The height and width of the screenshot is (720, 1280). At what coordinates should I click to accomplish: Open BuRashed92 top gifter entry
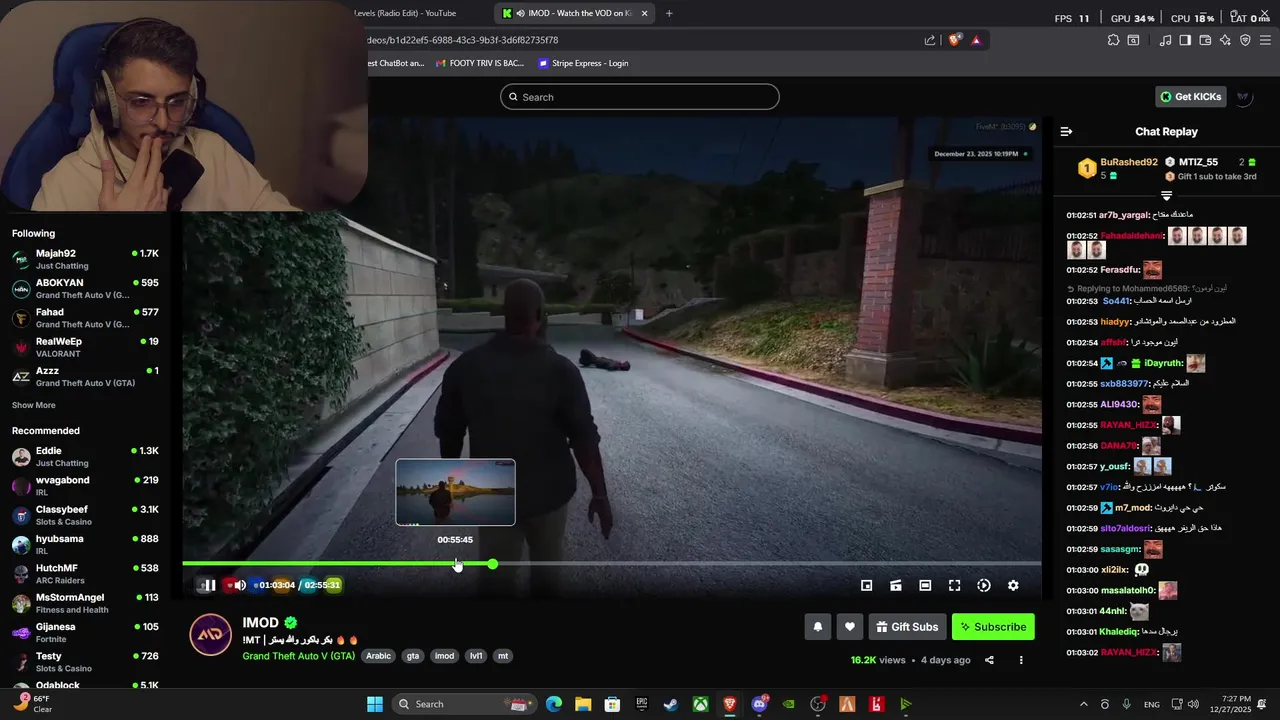[x=1118, y=168]
